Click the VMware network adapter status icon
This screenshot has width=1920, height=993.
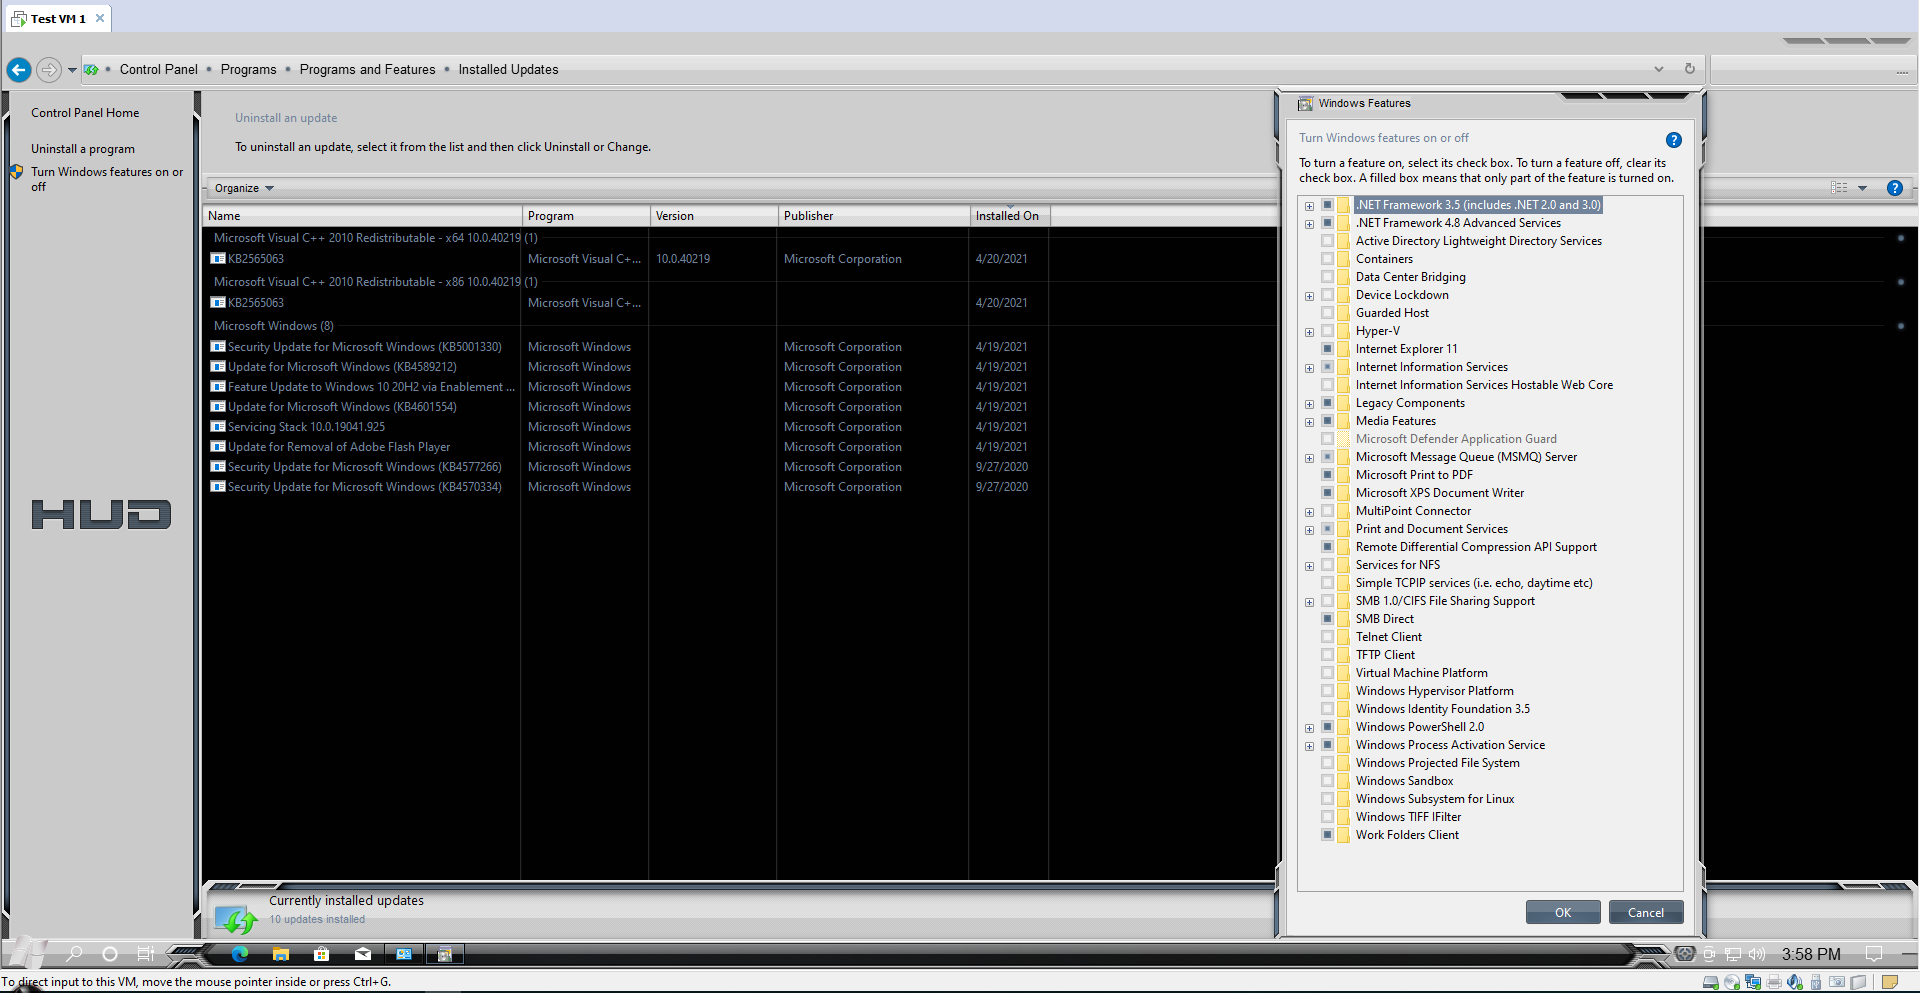pos(1753,982)
